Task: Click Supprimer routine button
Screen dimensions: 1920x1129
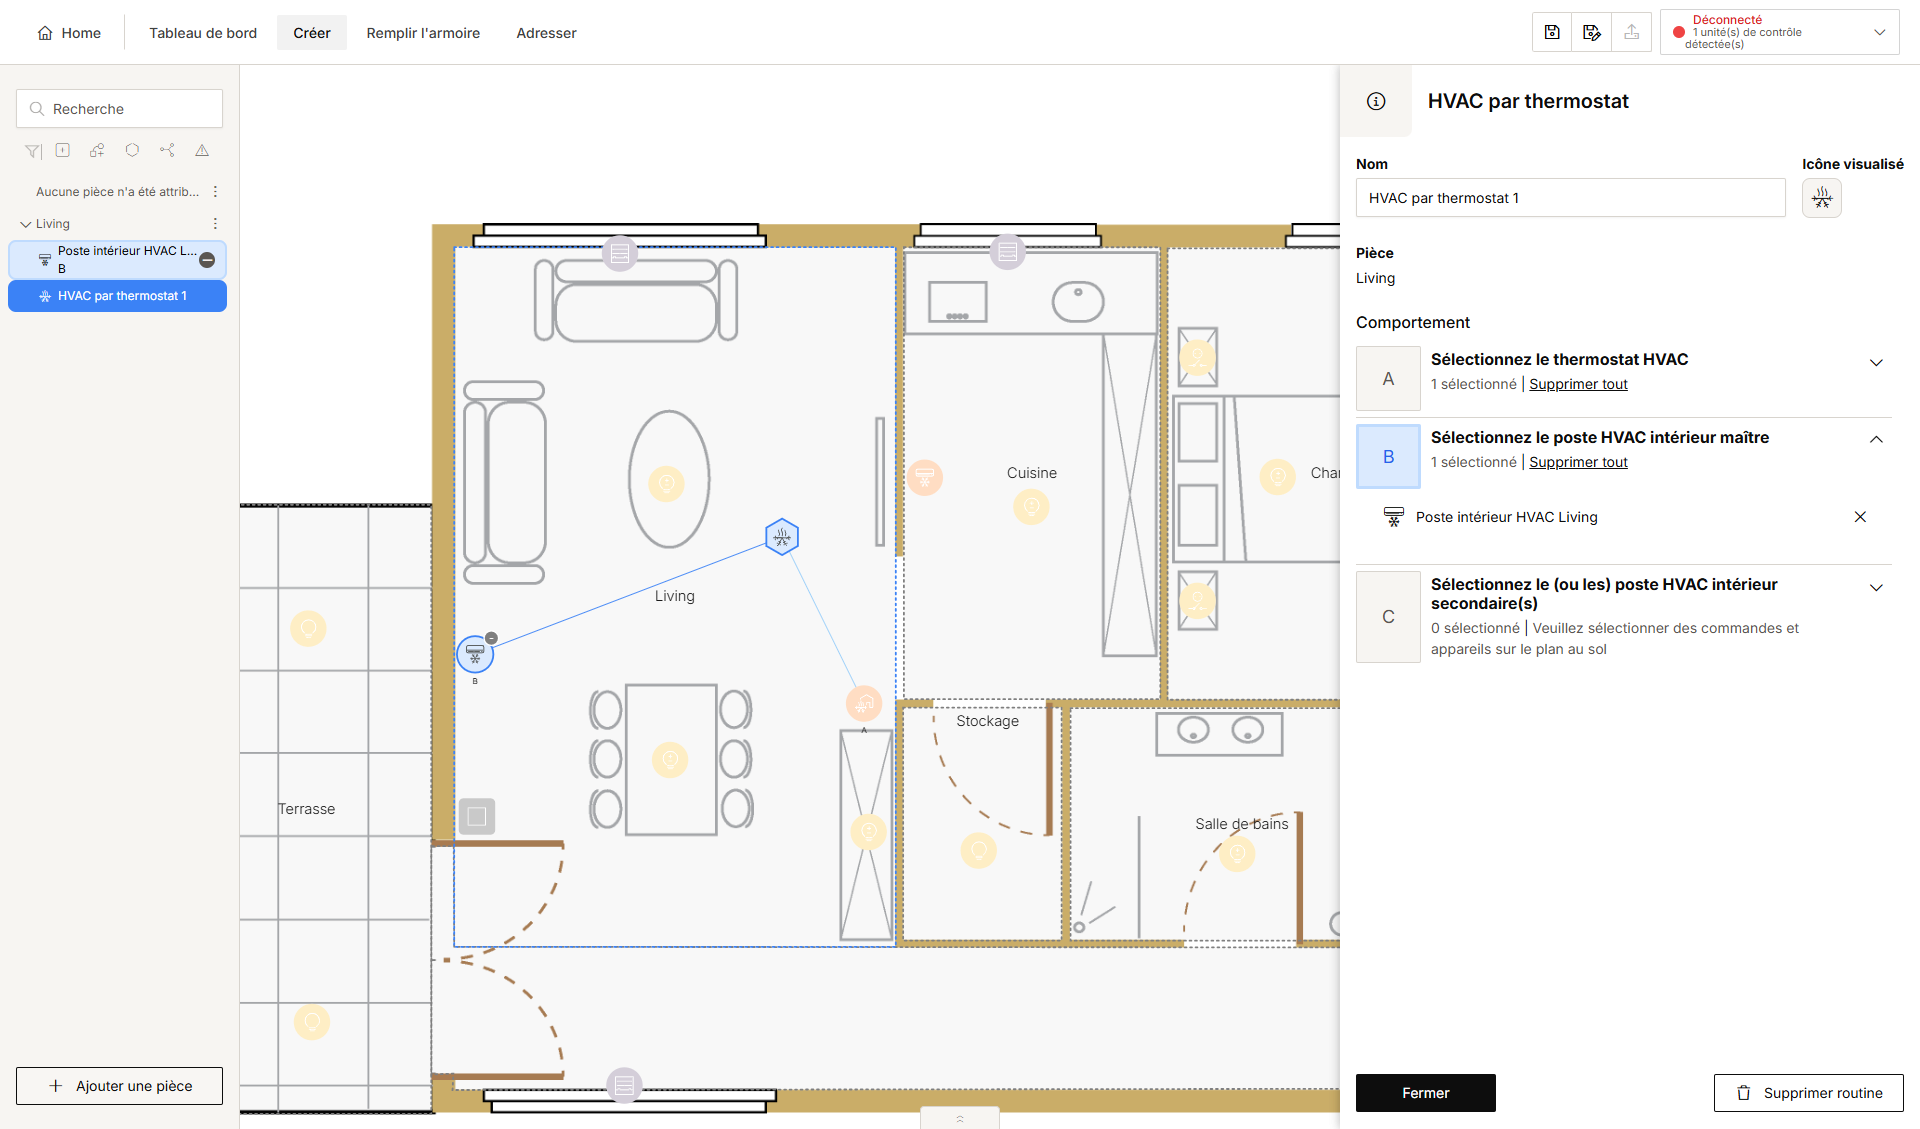Action: coord(1808,1093)
